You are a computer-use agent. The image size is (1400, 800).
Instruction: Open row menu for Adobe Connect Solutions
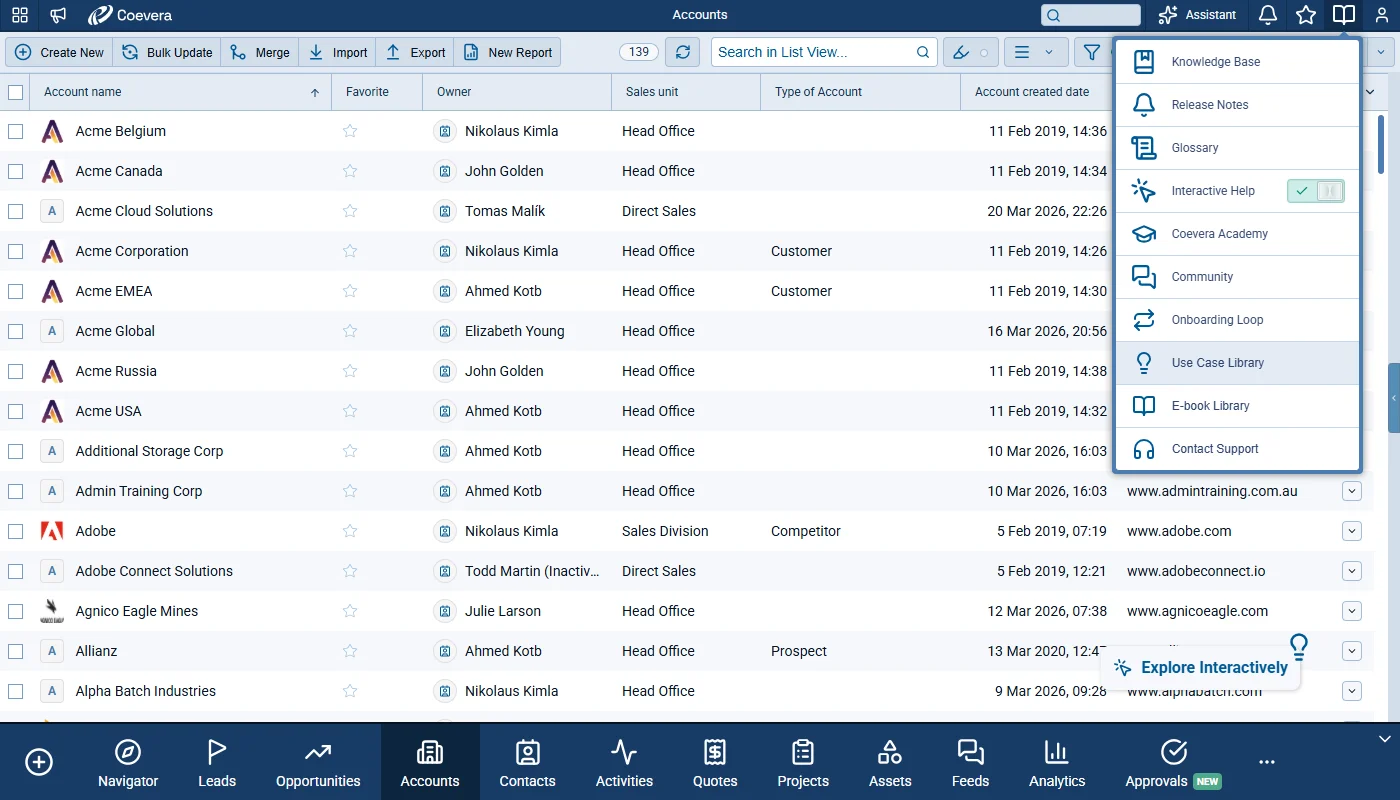(x=1352, y=571)
